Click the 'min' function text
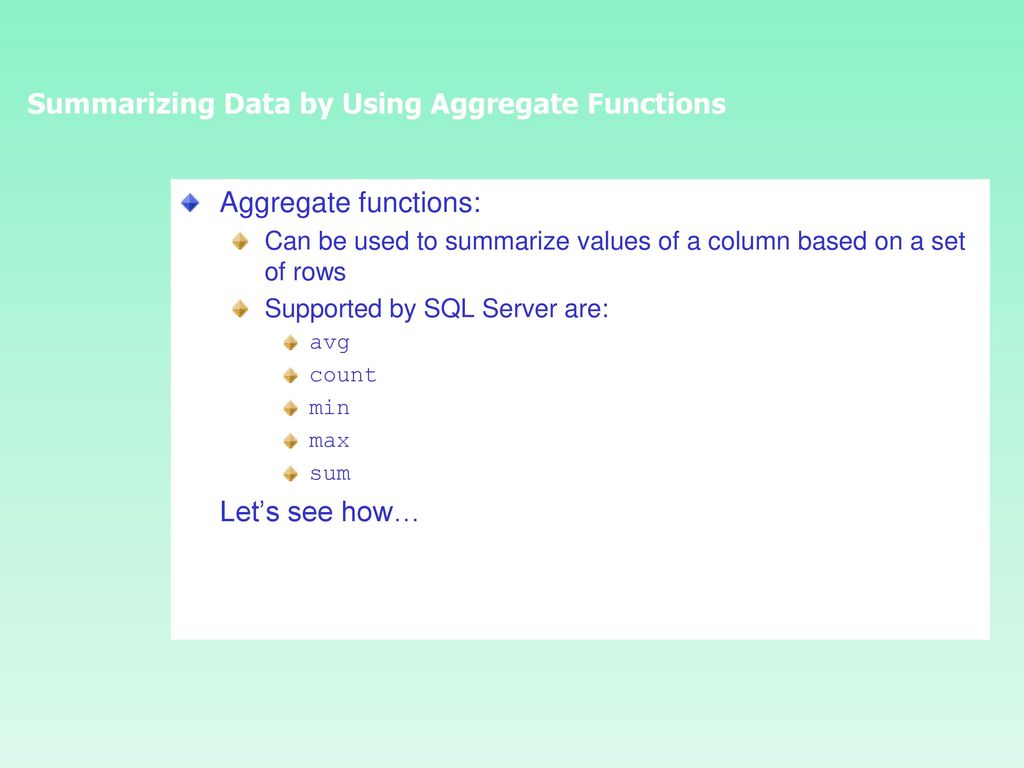The height and width of the screenshot is (768, 1024). pyautogui.click(x=329, y=408)
